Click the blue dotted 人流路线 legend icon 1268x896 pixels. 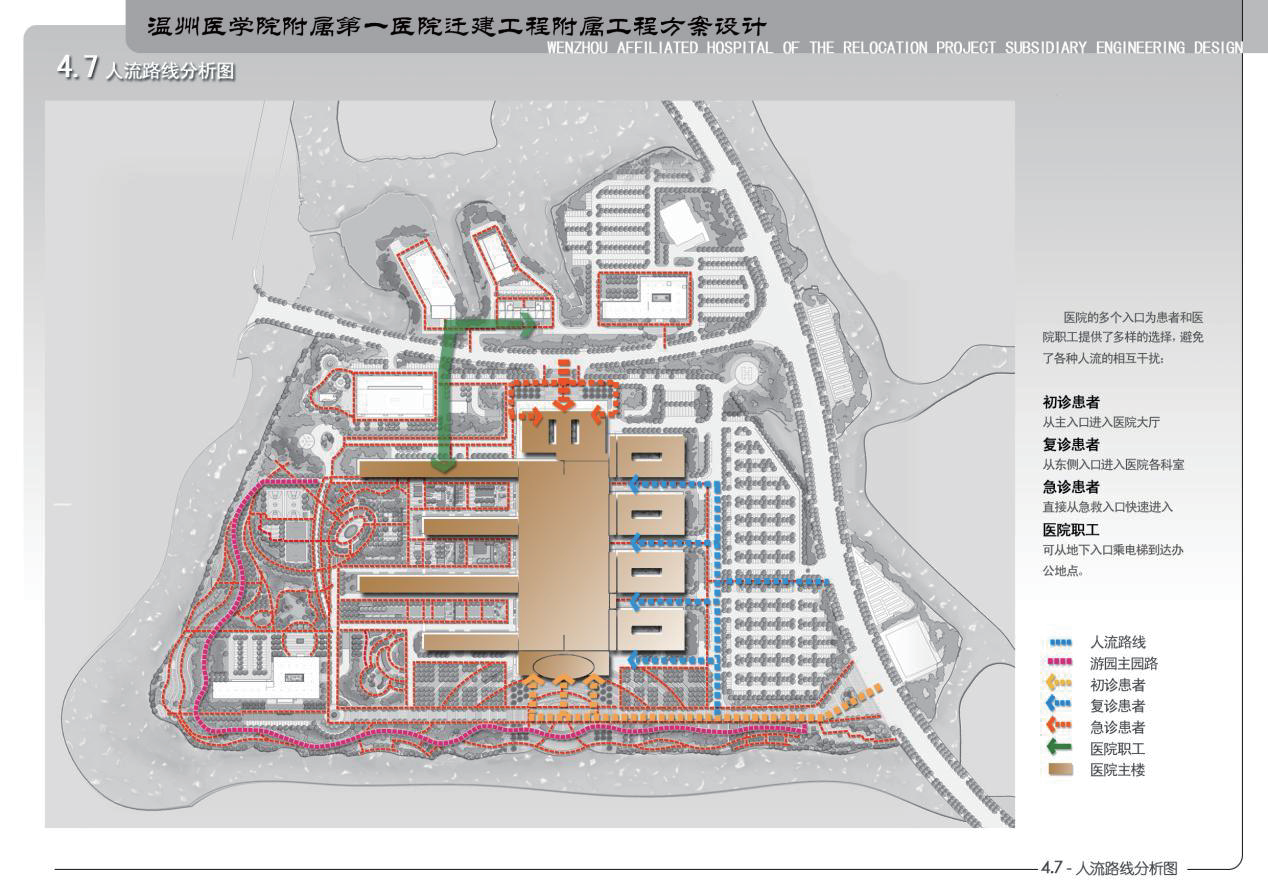[x=1060, y=642]
